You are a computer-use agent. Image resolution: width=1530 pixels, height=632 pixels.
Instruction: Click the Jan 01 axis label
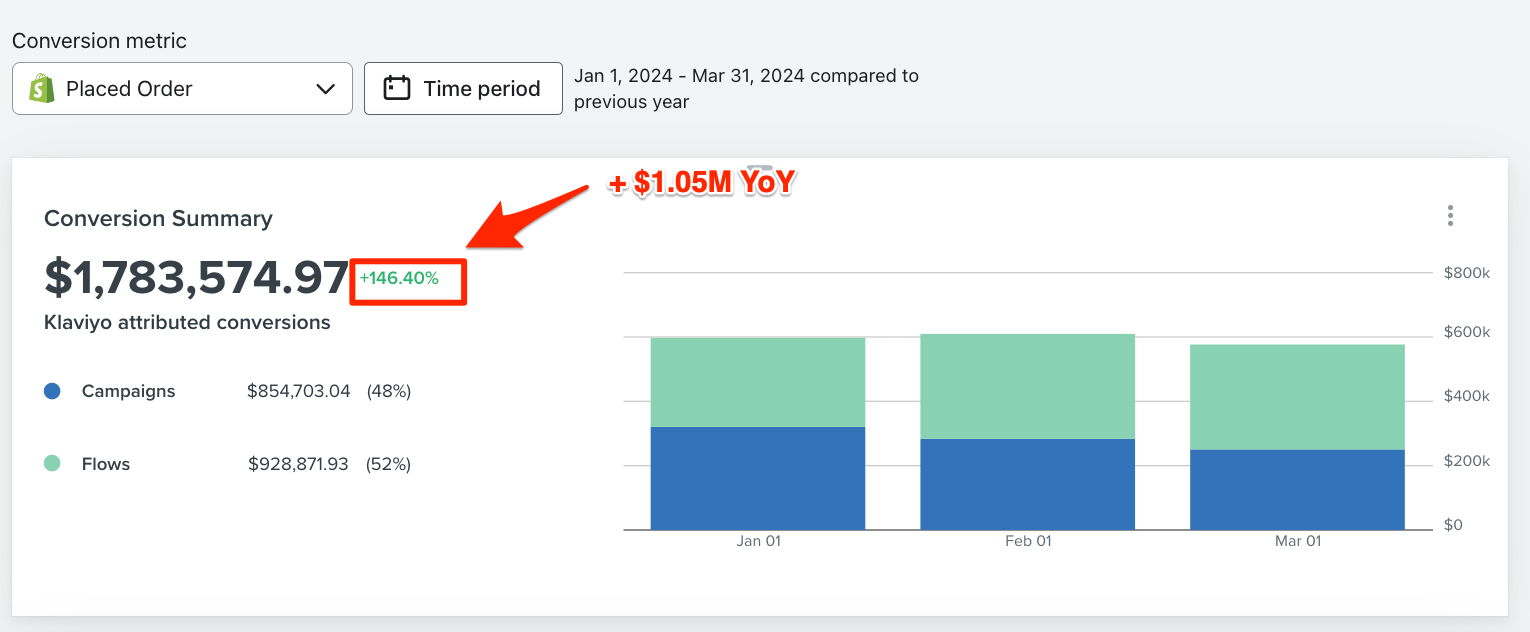[758, 541]
